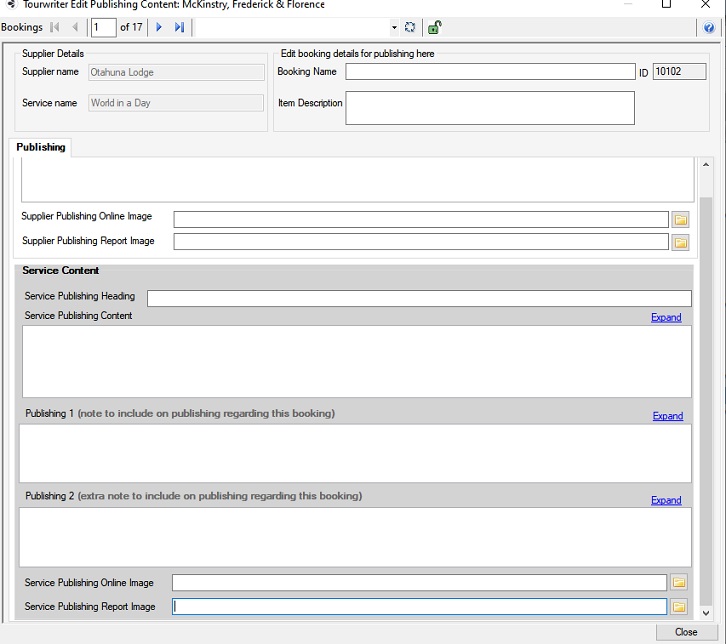The width and height of the screenshot is (726, 644).
Task: Go to the first booking record
Action: (x=55, y=27)
